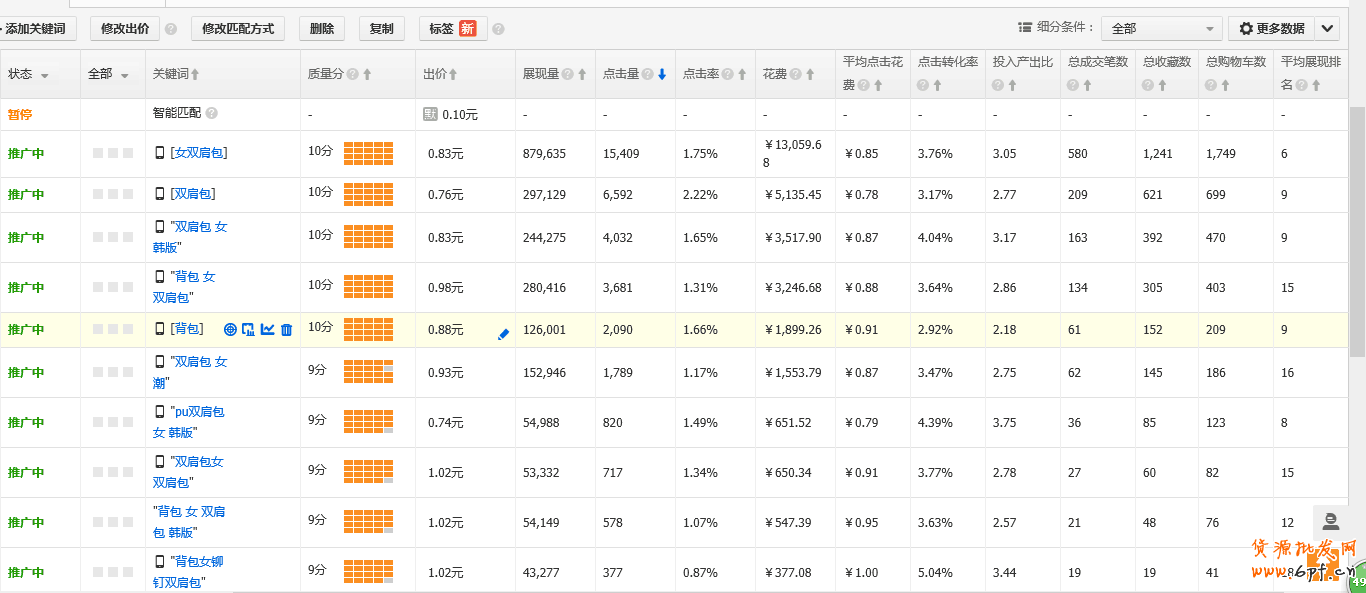Expand the 全部 column filter dropdown in table header
The width and height of the screenshot is (1366, 593).
tap(125, 75)
